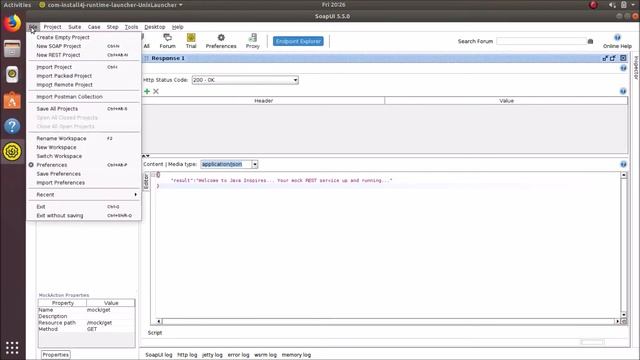Choose Create Empty Project

pos(63,37)
